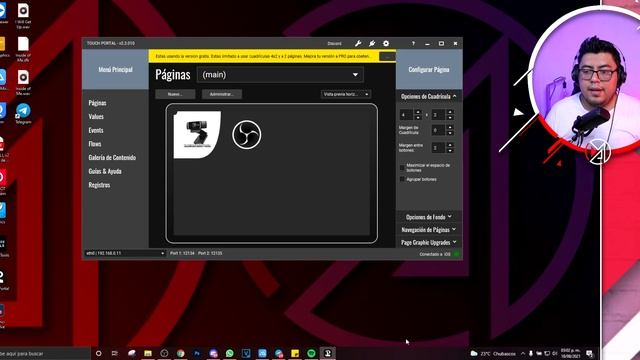Open File Explorer on the taskbar
Screen dimensions: 640x360
(148, 353)
